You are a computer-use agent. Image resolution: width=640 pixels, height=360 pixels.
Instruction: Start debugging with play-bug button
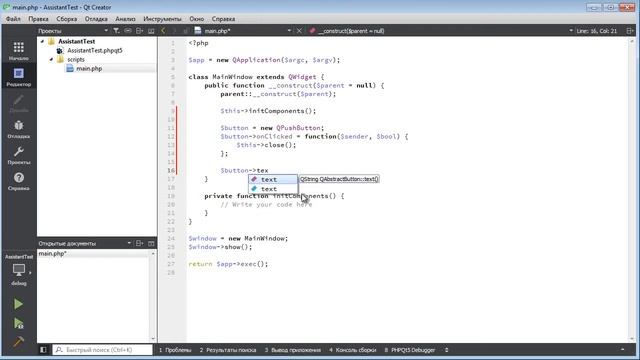click(18, 323)
